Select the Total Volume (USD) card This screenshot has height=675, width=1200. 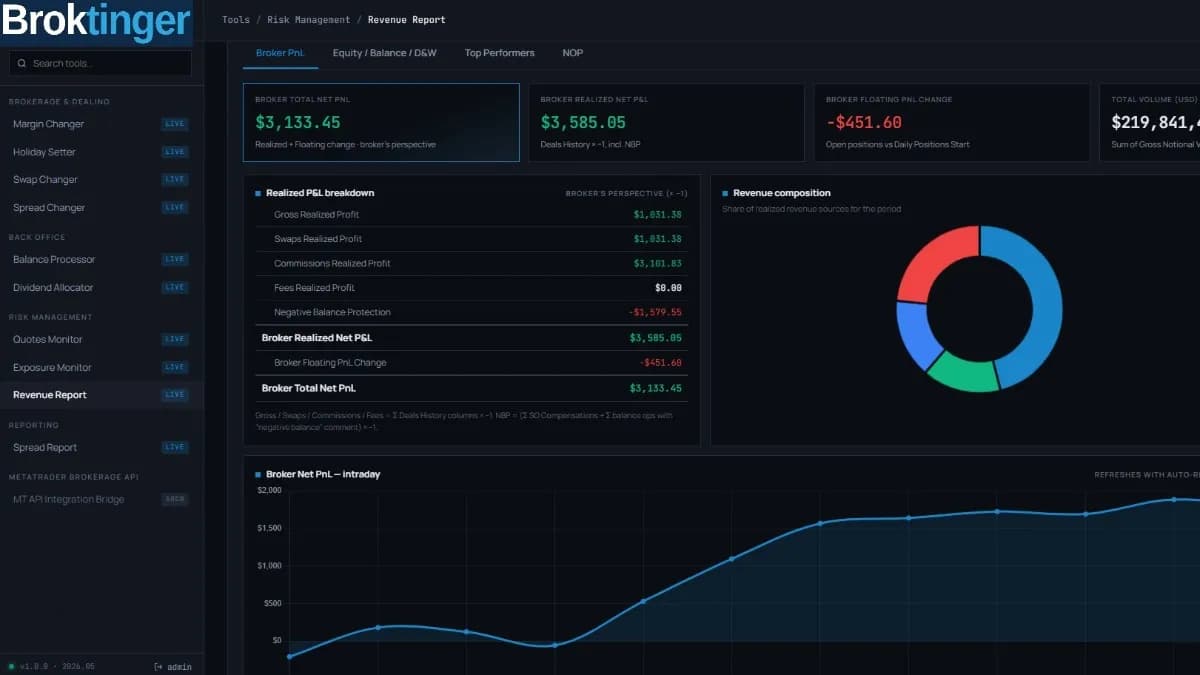(1150, 122)
